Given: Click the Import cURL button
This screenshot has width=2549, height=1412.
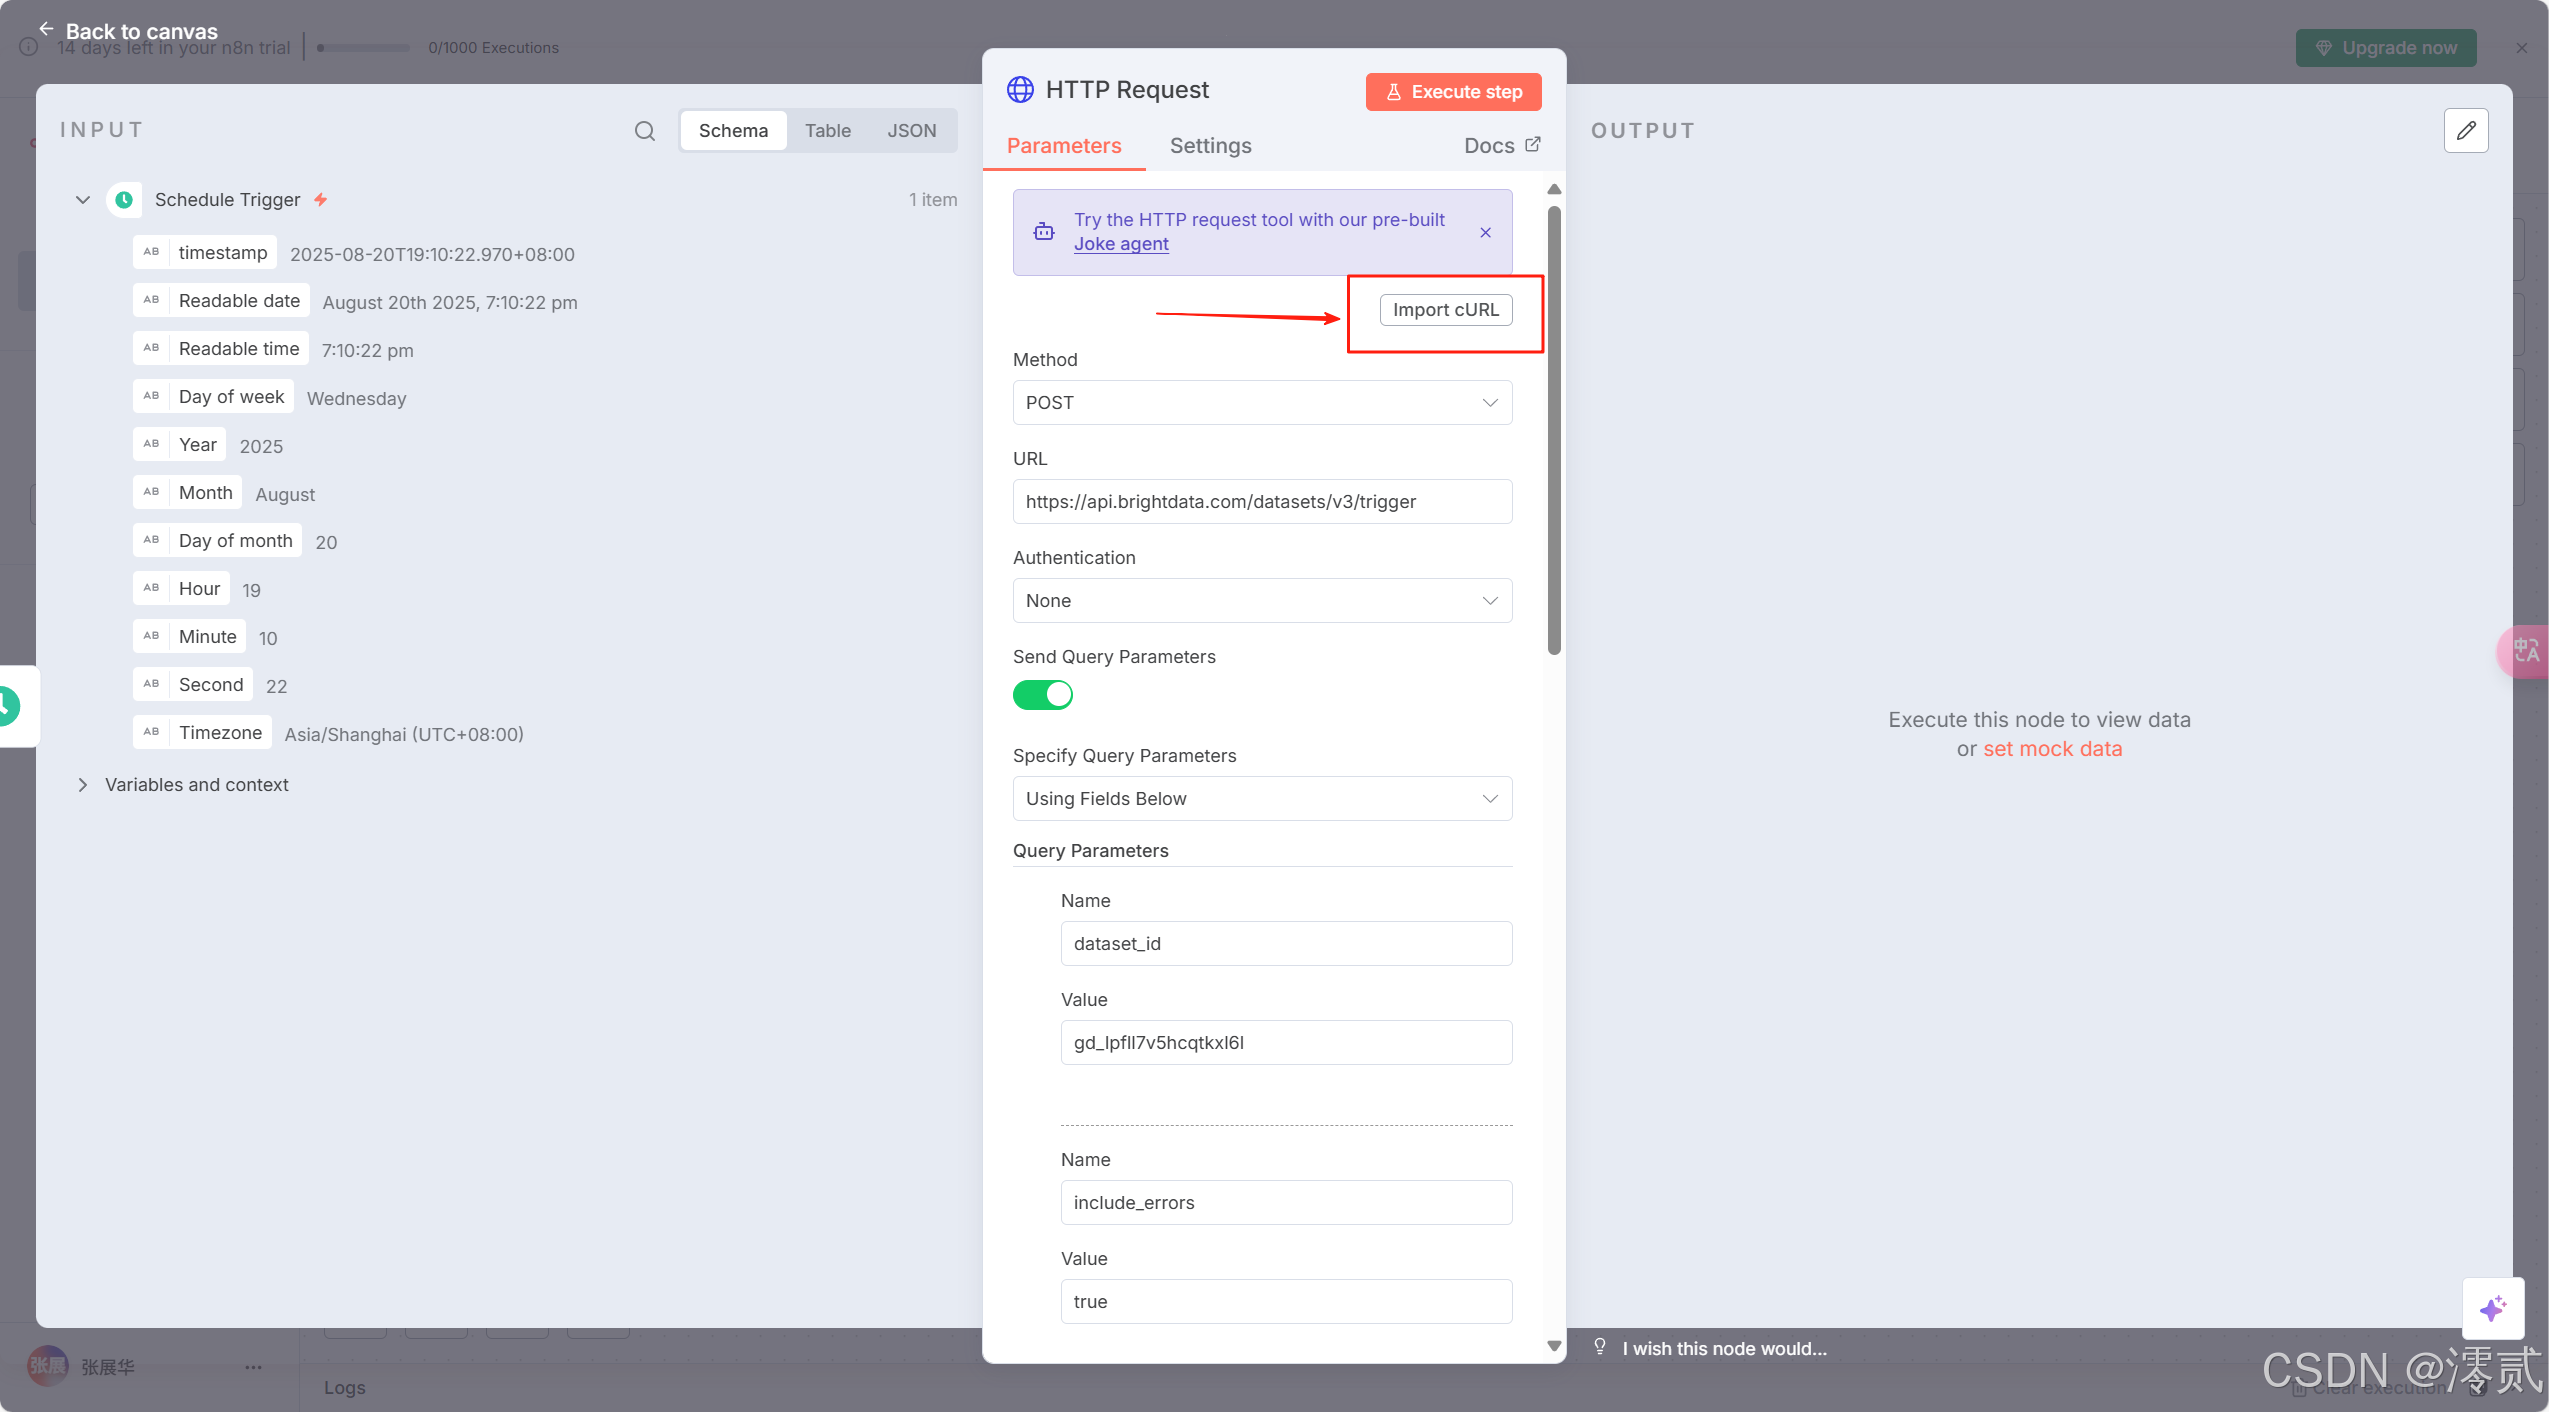Looking at the screenshot, I should click(1445, 310).
